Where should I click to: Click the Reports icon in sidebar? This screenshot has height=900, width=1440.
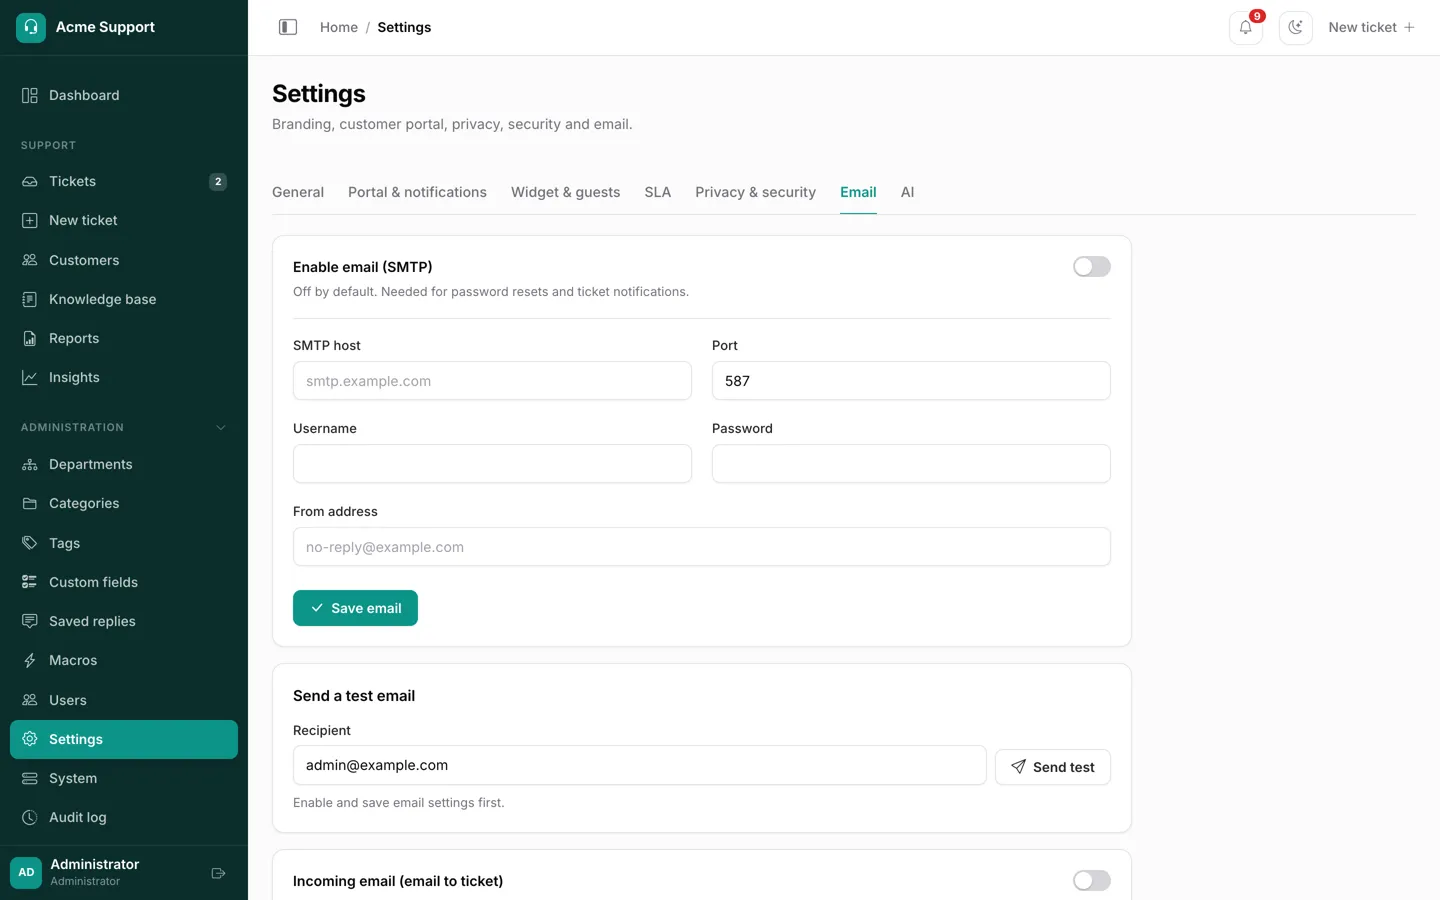click(x=30, y=339)
